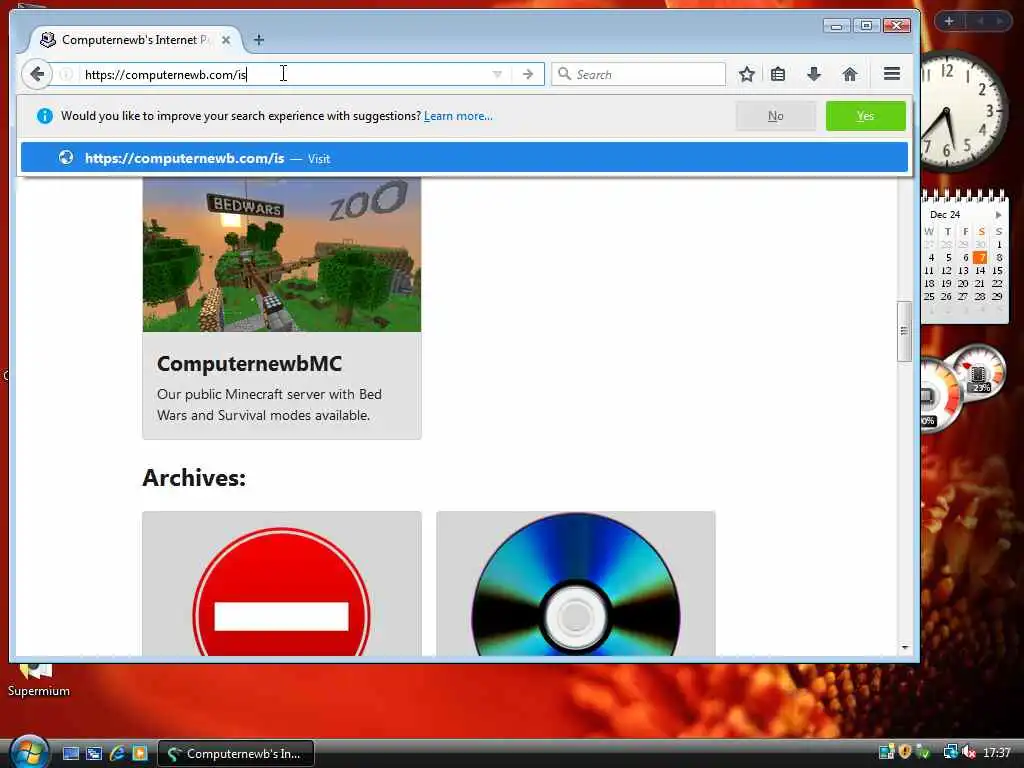Follow the Learn more... link
The width and height of the screenshot is (1024, 768).
coord(458,116)
